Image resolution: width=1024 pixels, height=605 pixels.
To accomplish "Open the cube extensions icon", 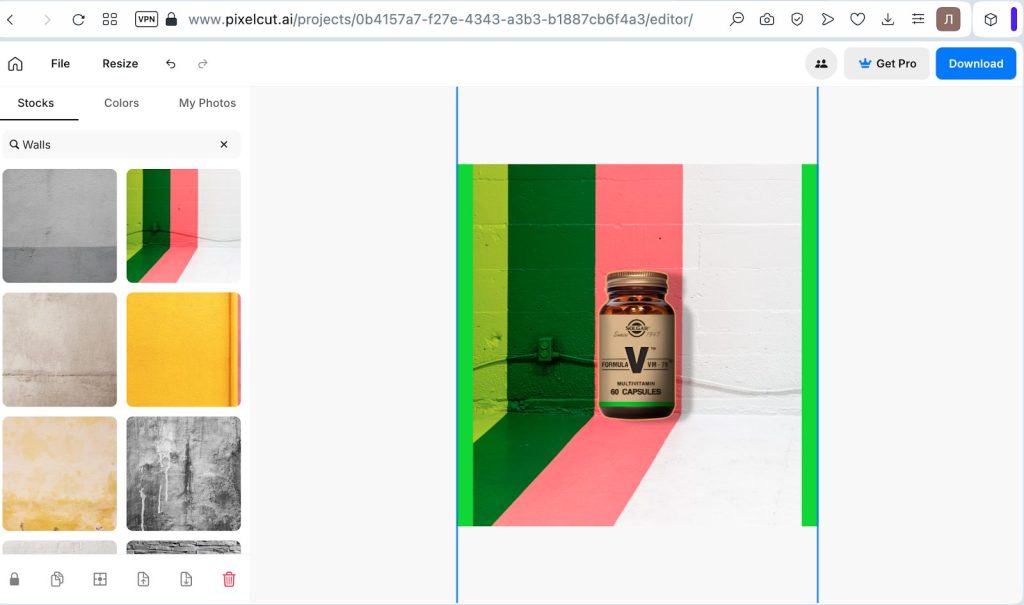I will click(x=991, y=20).
